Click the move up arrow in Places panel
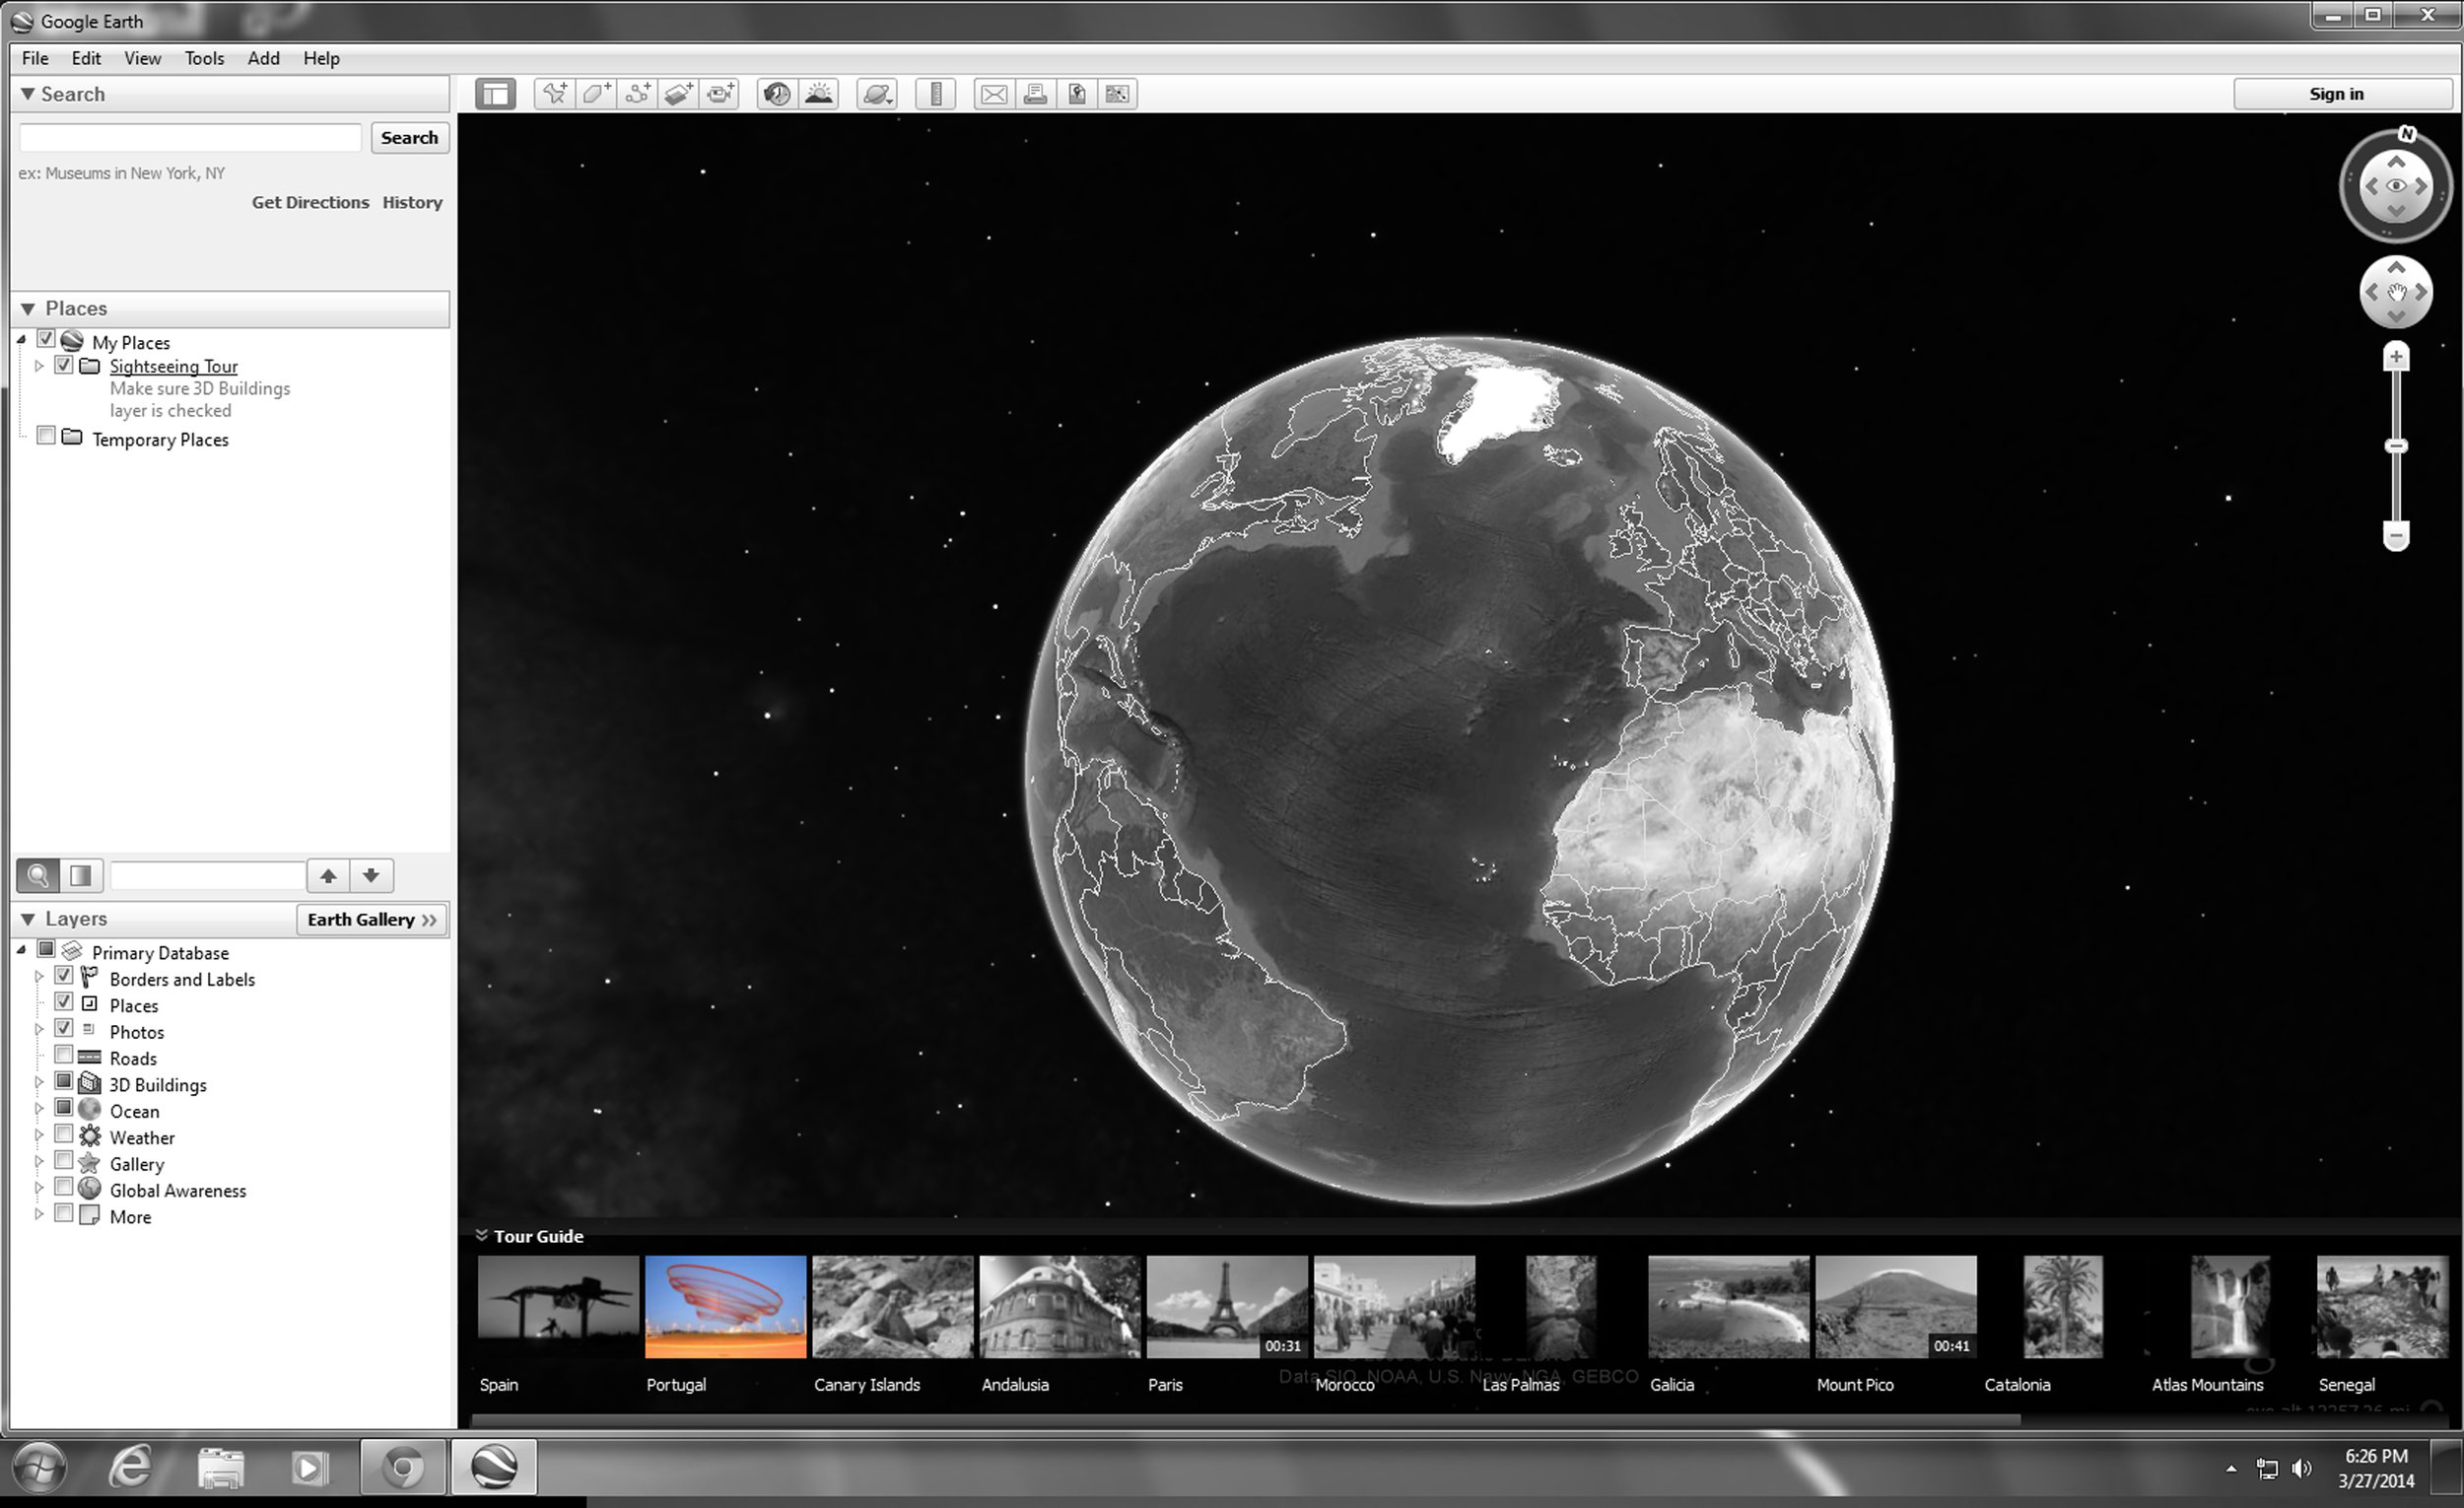This screenshot has width=2464, height=1508. (x=328, y=876)
